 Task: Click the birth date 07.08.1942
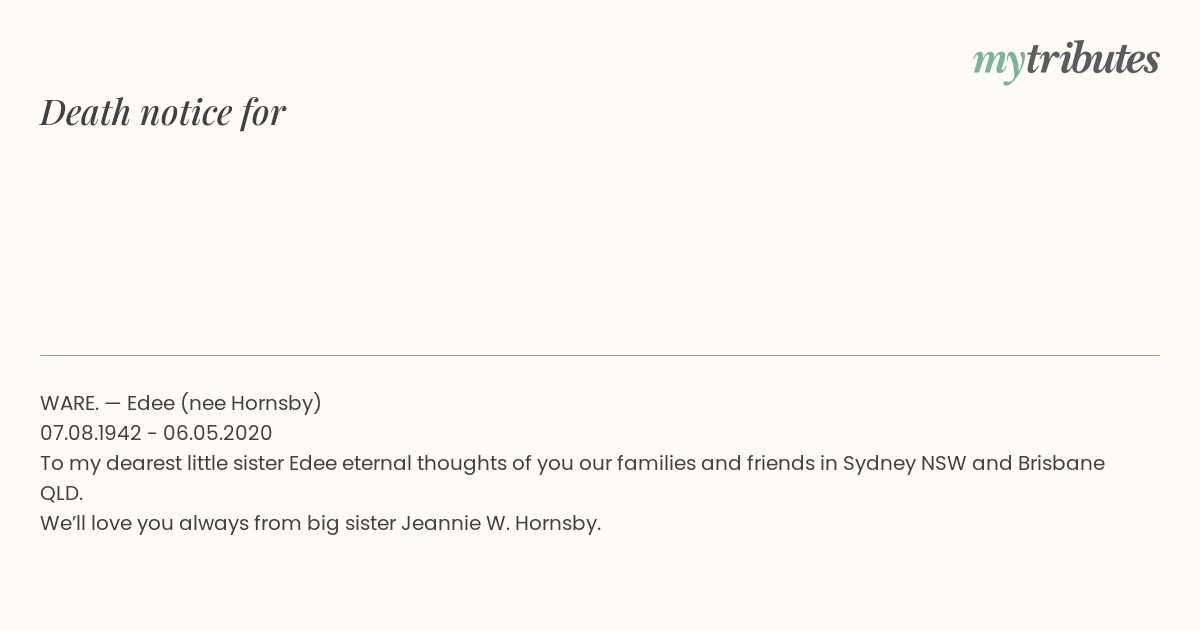pos(91,433)
